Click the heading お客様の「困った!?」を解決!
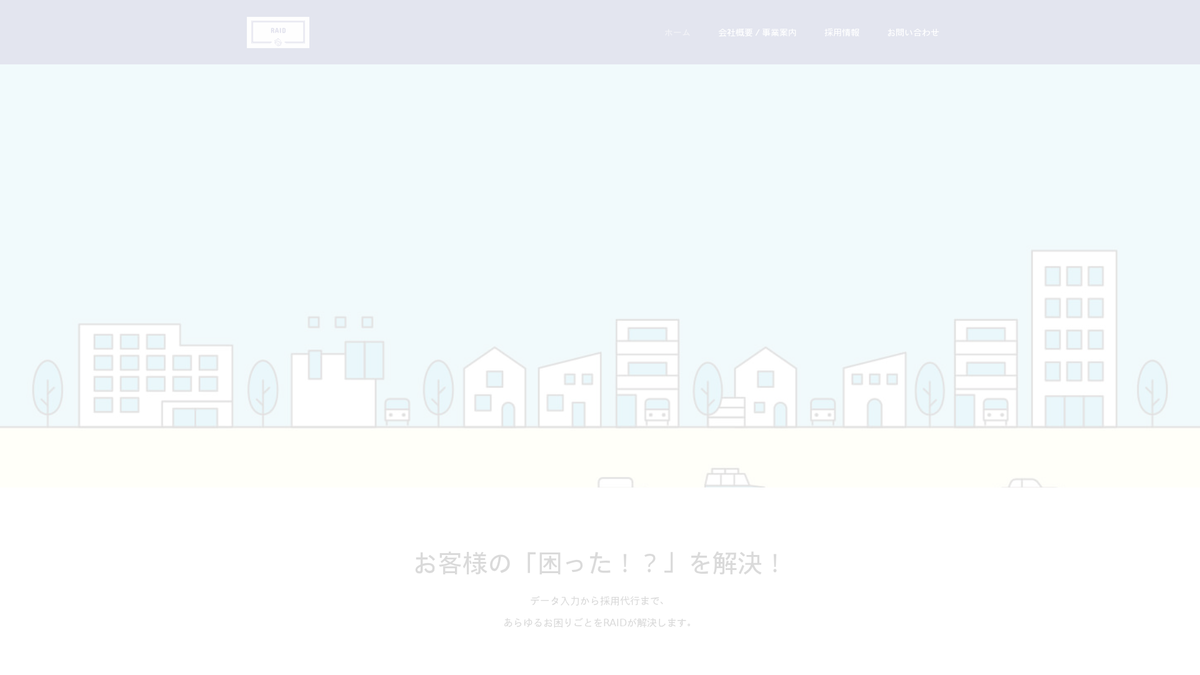 point(600,563)
